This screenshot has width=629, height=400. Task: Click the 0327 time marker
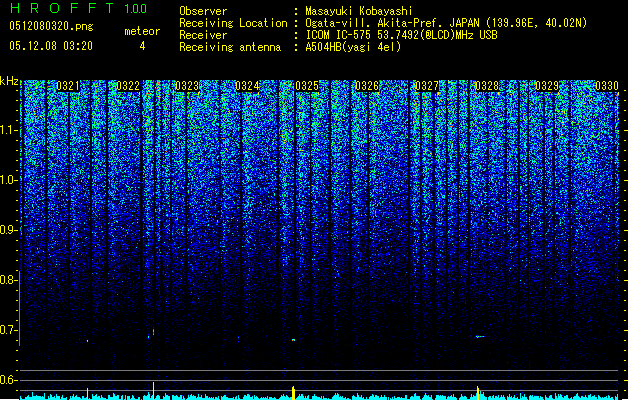point(427,86)
